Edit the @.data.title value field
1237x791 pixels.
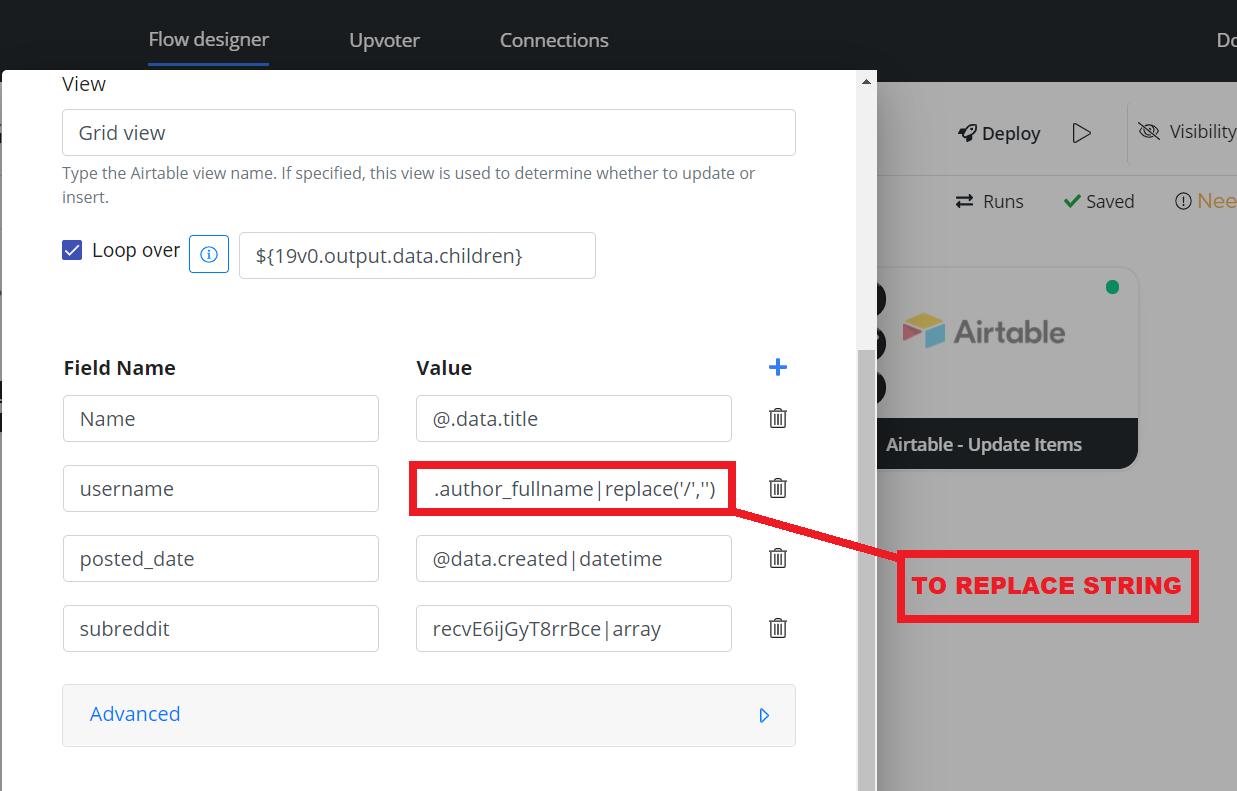(574, 418)
